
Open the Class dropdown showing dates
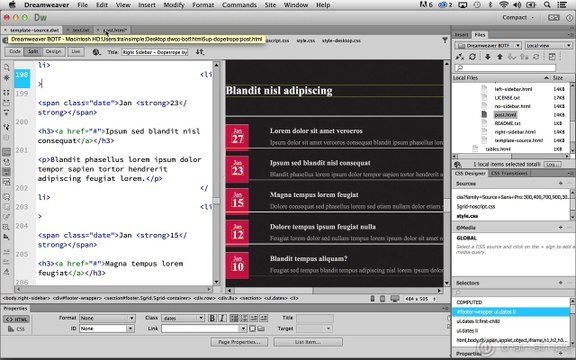pyautogui.click(x=182, y=318)
